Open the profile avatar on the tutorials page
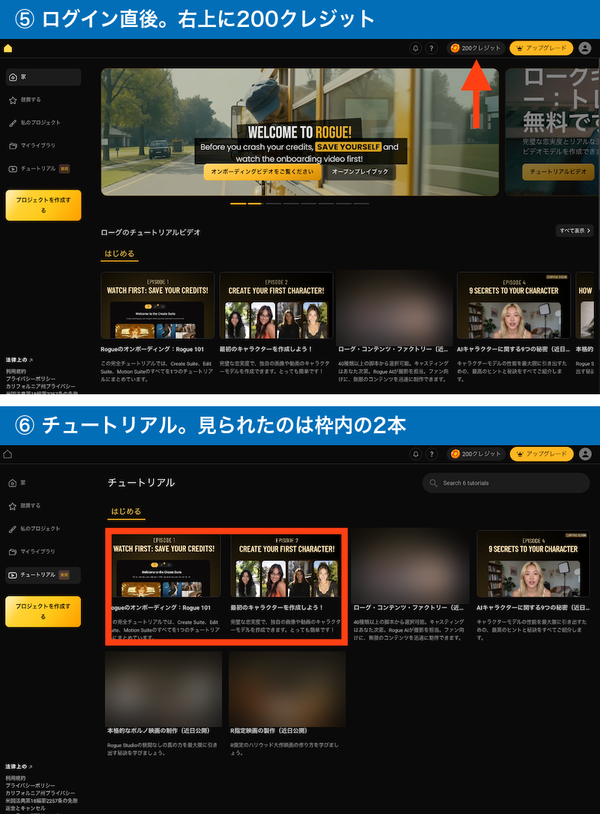600x814 pixels. click(x=585, y=454)
